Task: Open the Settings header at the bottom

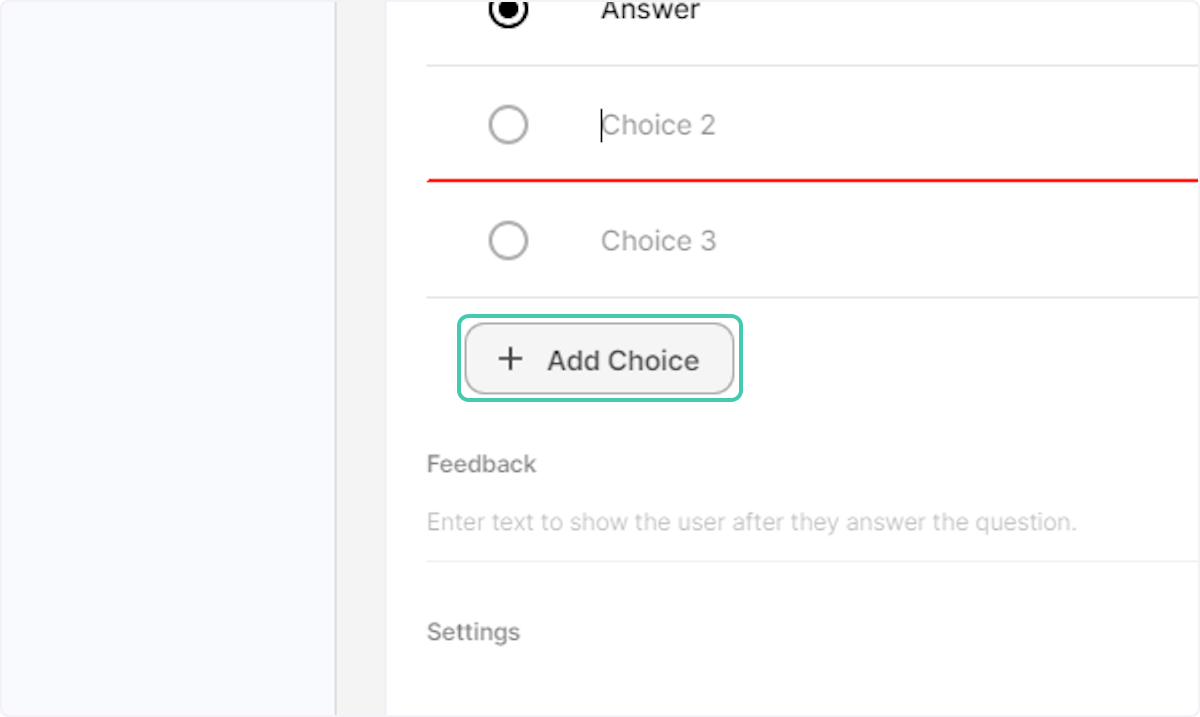Action: (x=473, y=631)
